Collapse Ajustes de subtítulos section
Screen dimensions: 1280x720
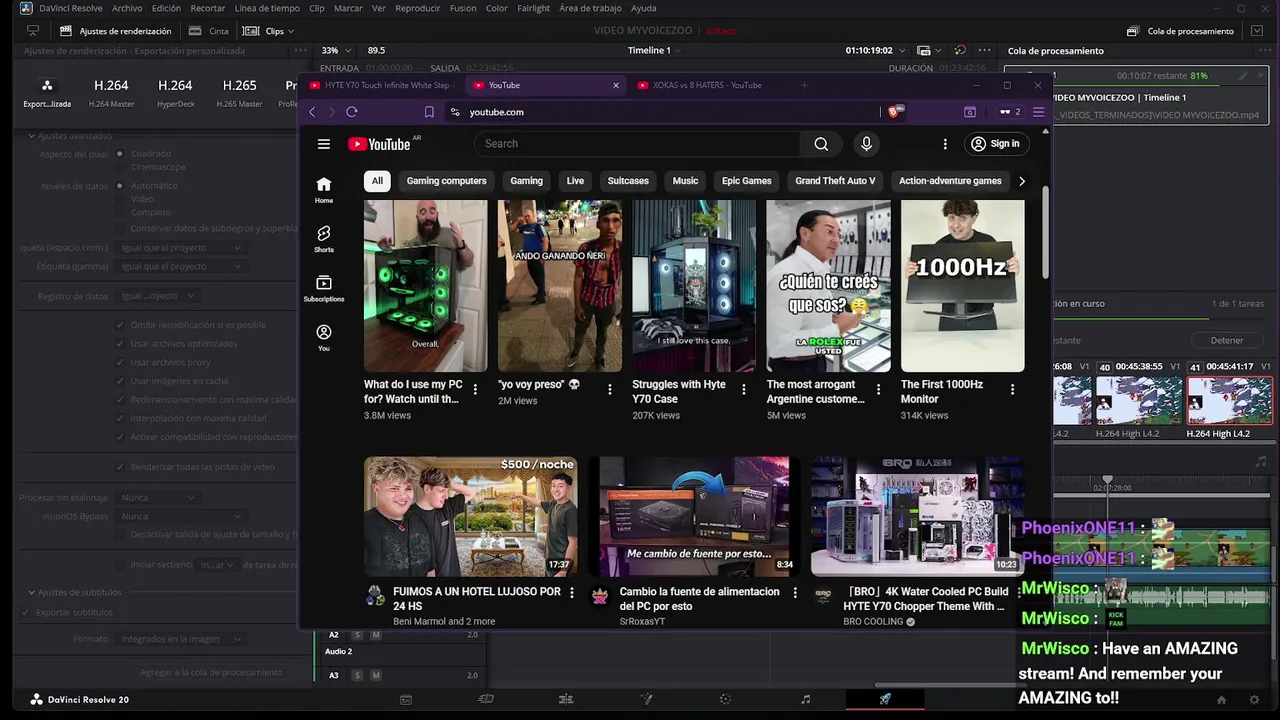click(31, 592)
